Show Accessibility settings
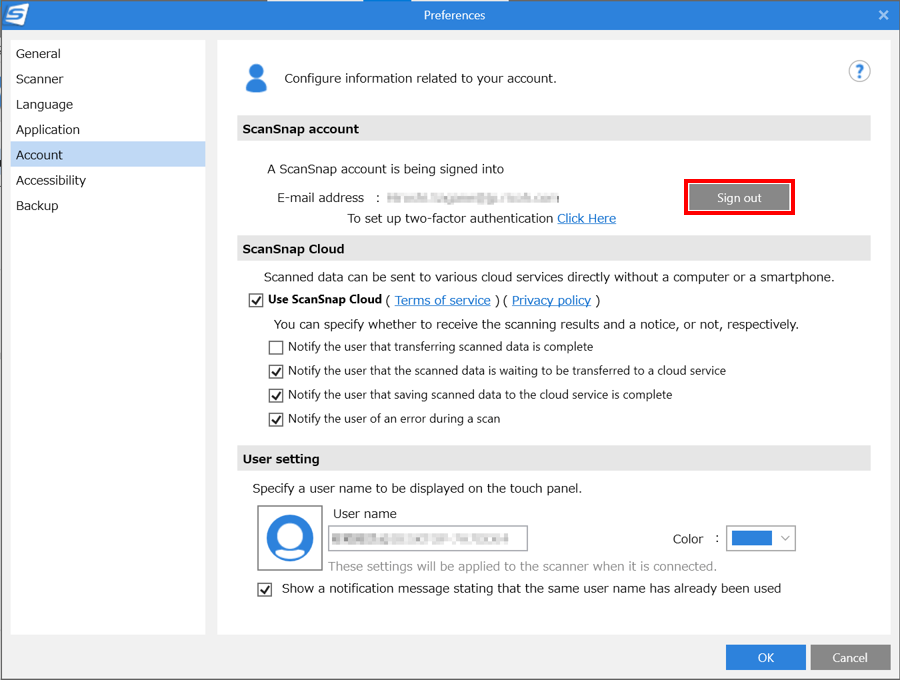 108,180
